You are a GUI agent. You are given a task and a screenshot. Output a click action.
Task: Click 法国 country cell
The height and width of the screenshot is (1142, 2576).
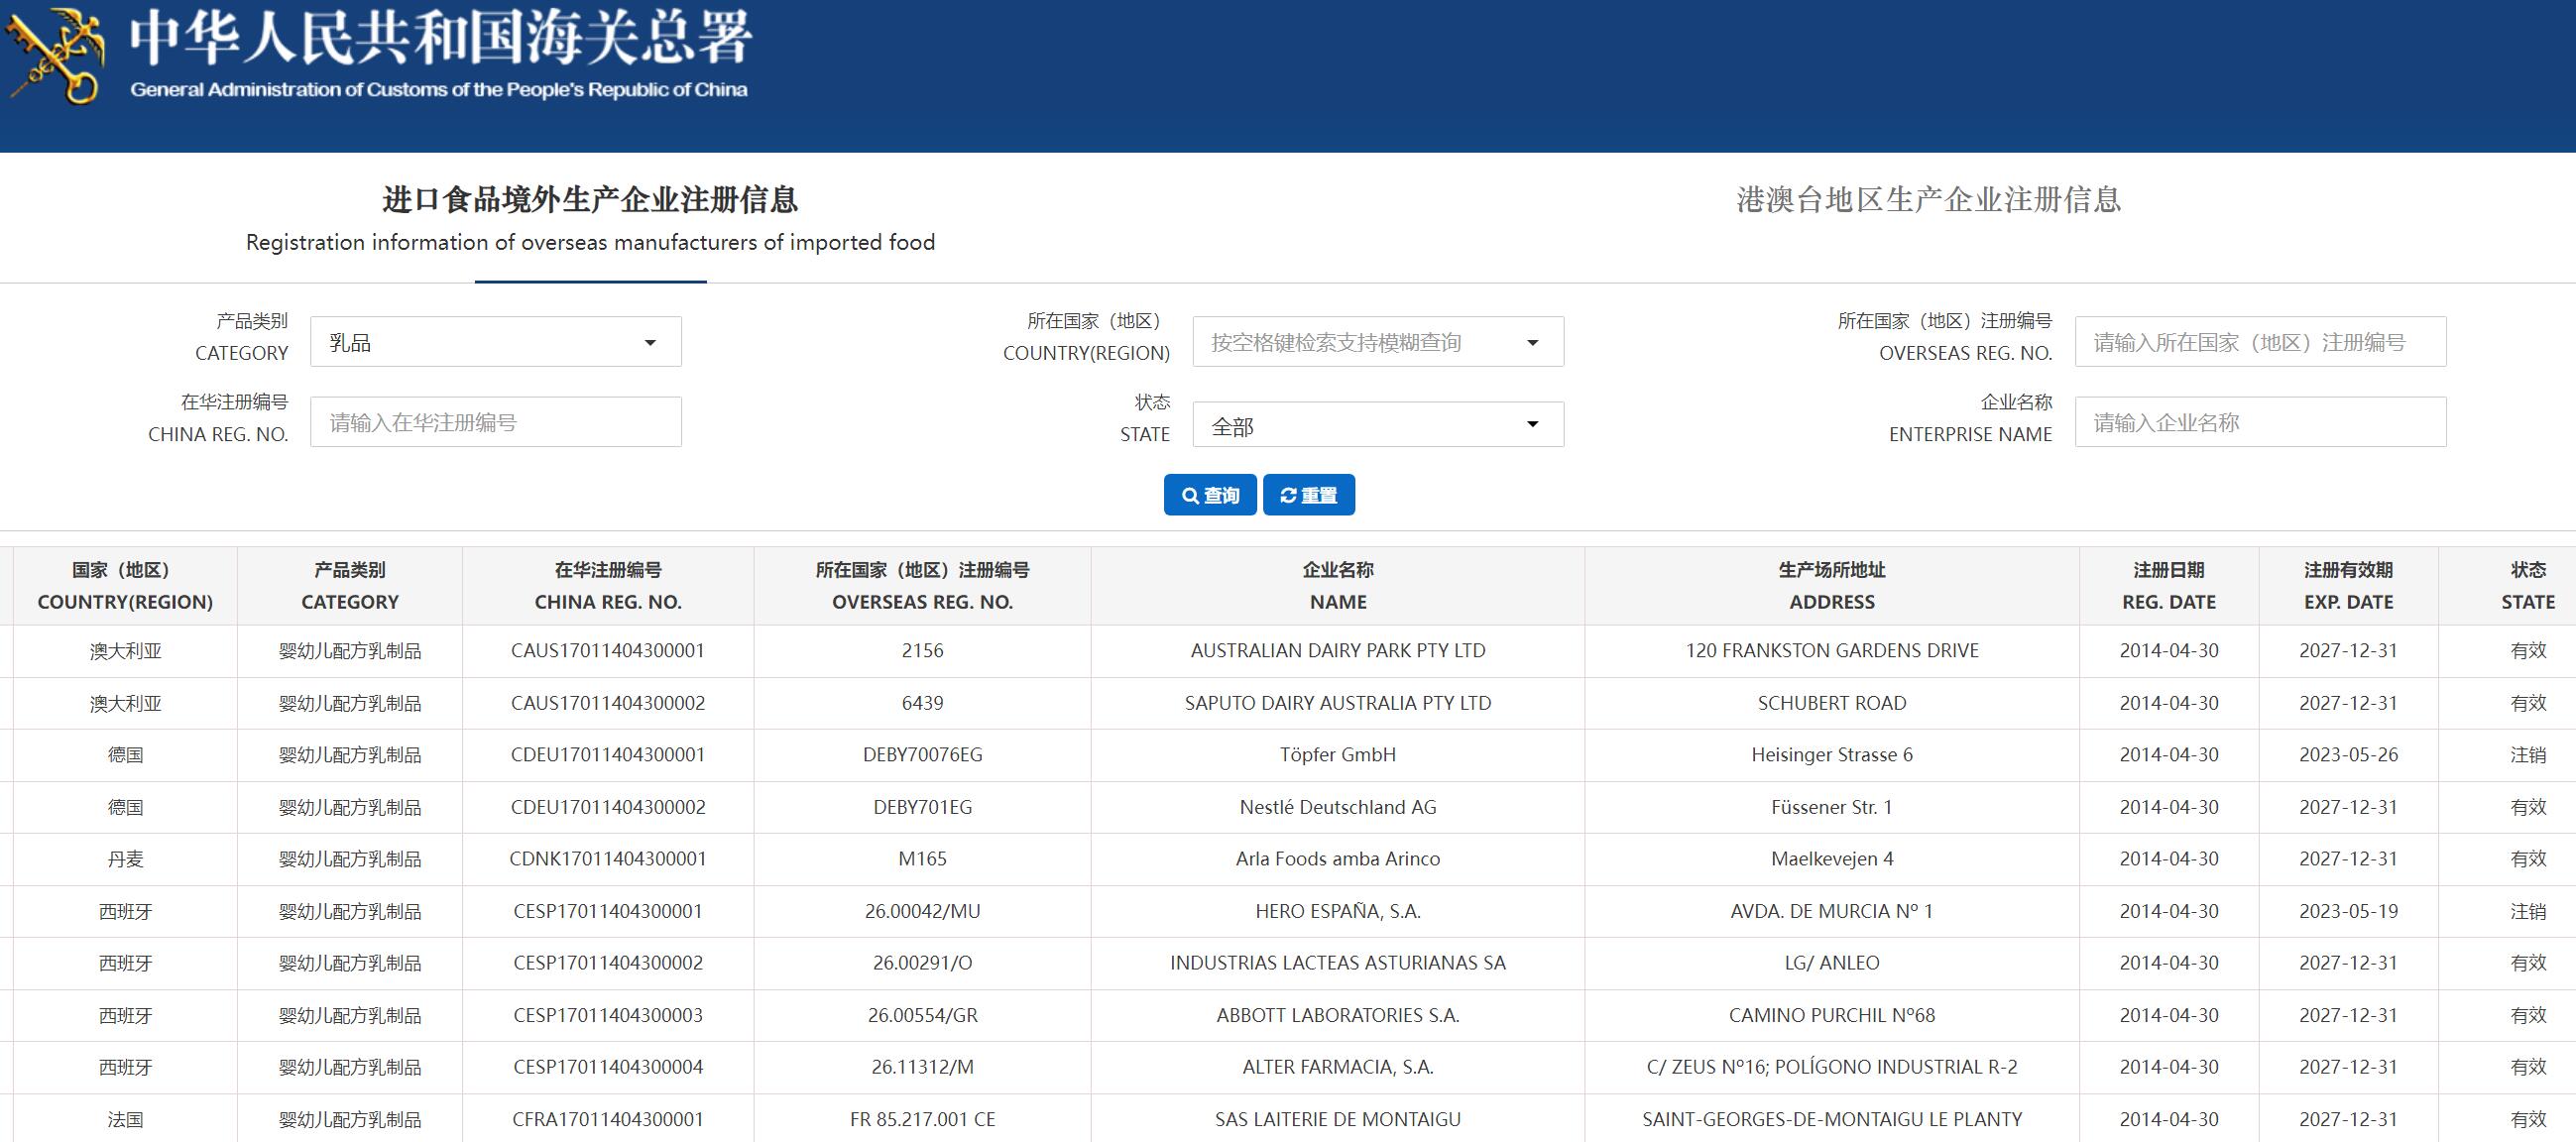pyautogui.click(x=125, y=1119)
